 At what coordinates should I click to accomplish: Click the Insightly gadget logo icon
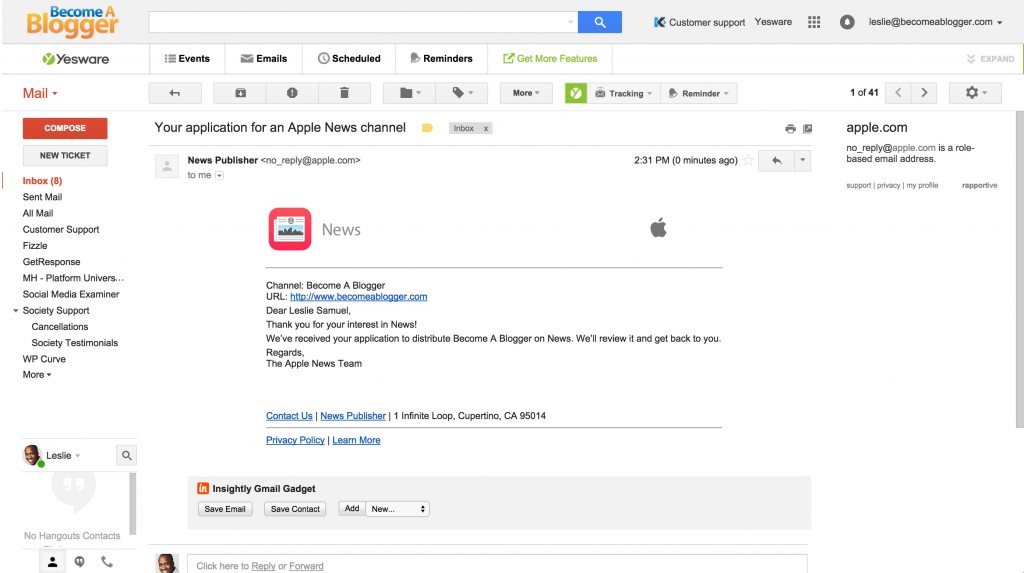click(202, 488)
